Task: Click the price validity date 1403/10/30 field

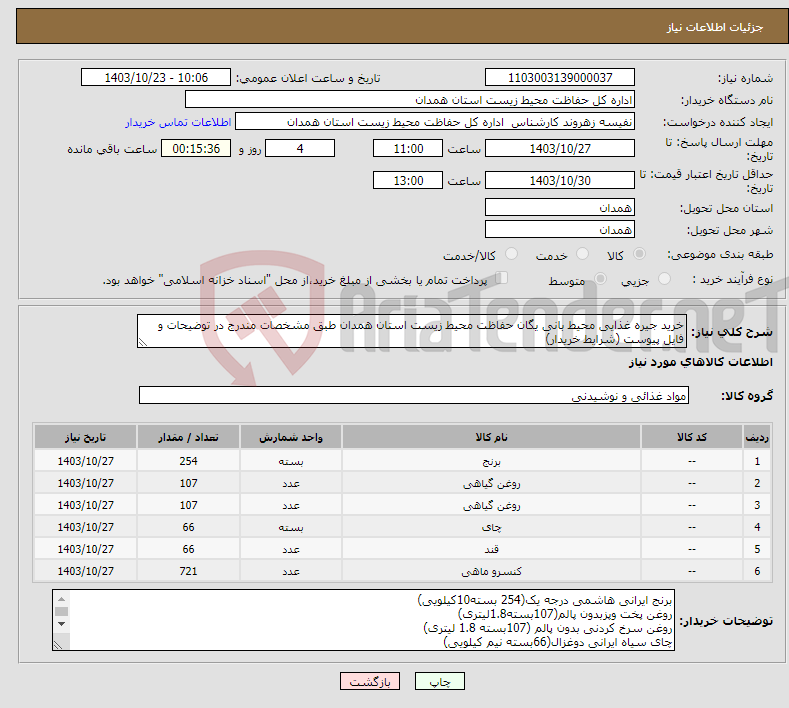Action: click(560, 180)
